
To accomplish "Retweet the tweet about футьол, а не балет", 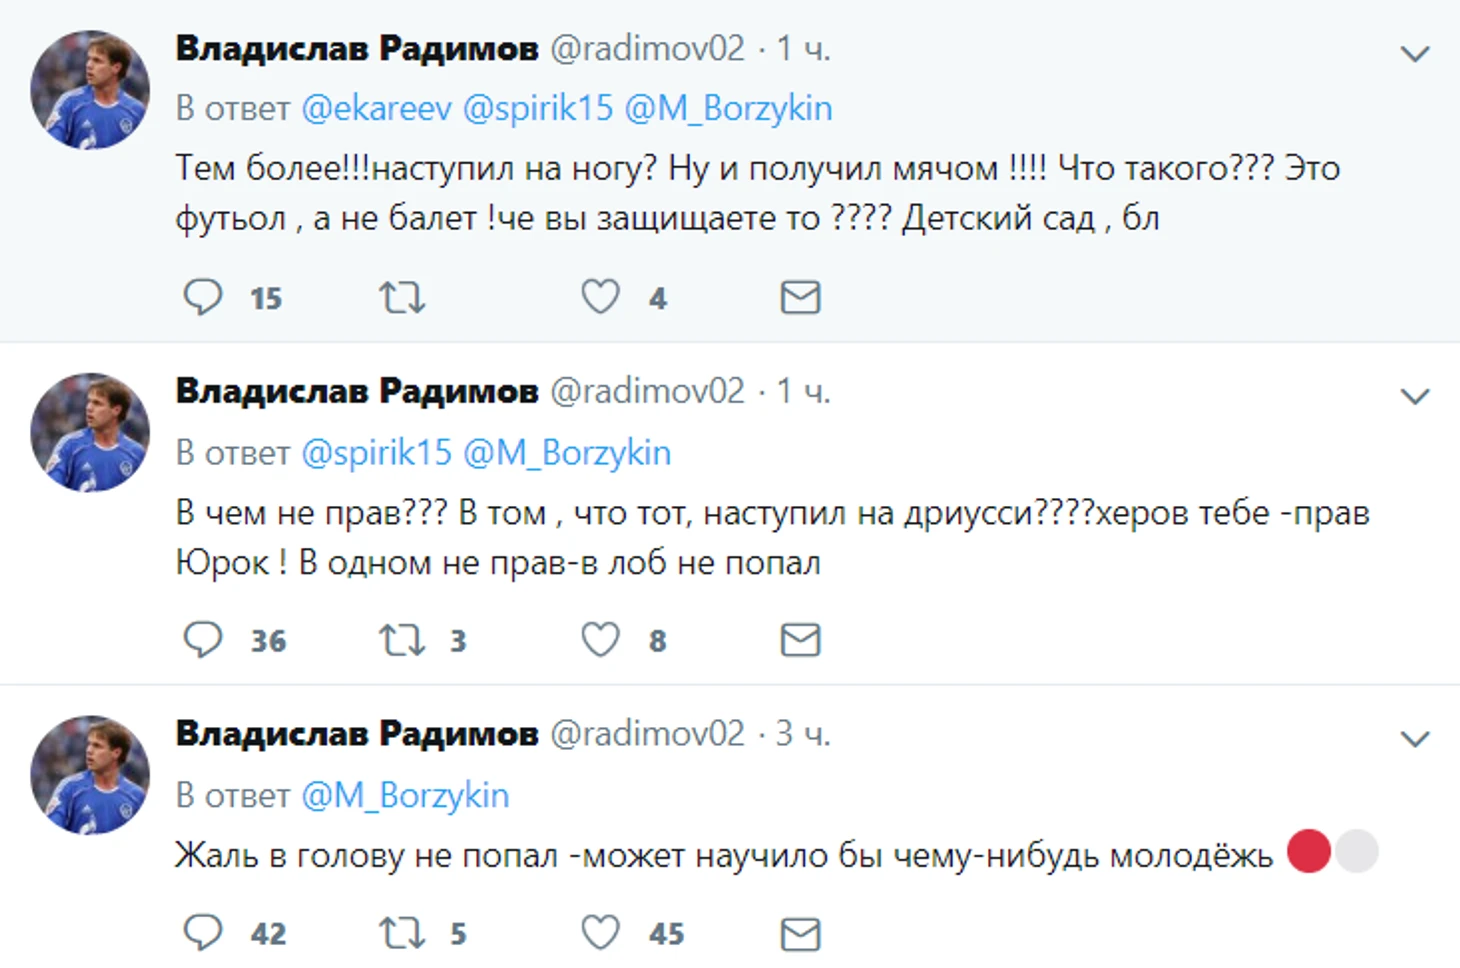I will tap(402, 297).
